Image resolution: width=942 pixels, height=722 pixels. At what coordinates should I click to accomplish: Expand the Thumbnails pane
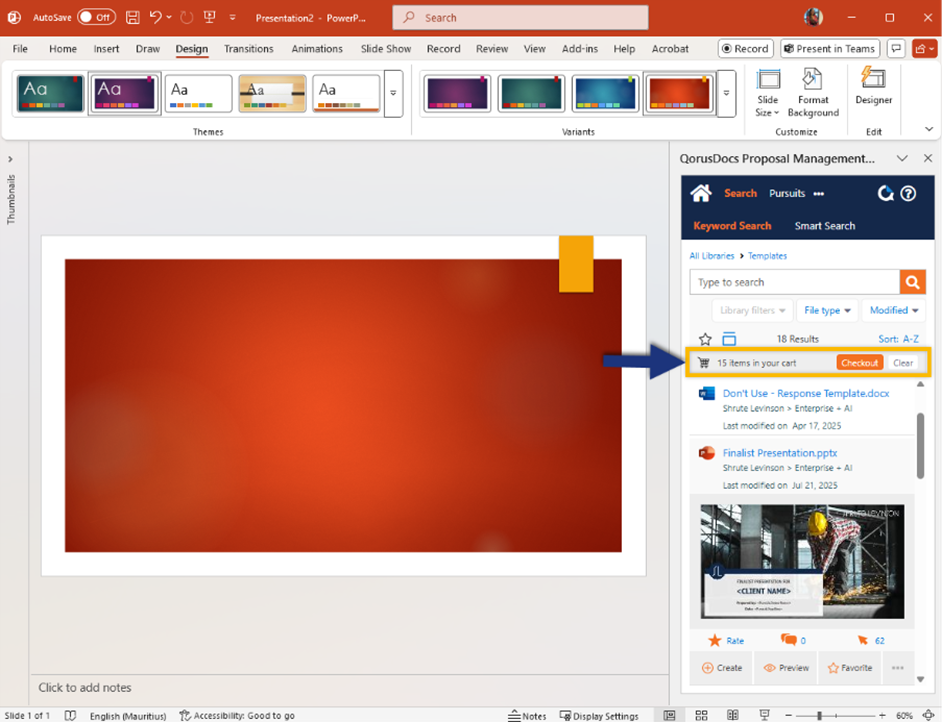point(10,159)
